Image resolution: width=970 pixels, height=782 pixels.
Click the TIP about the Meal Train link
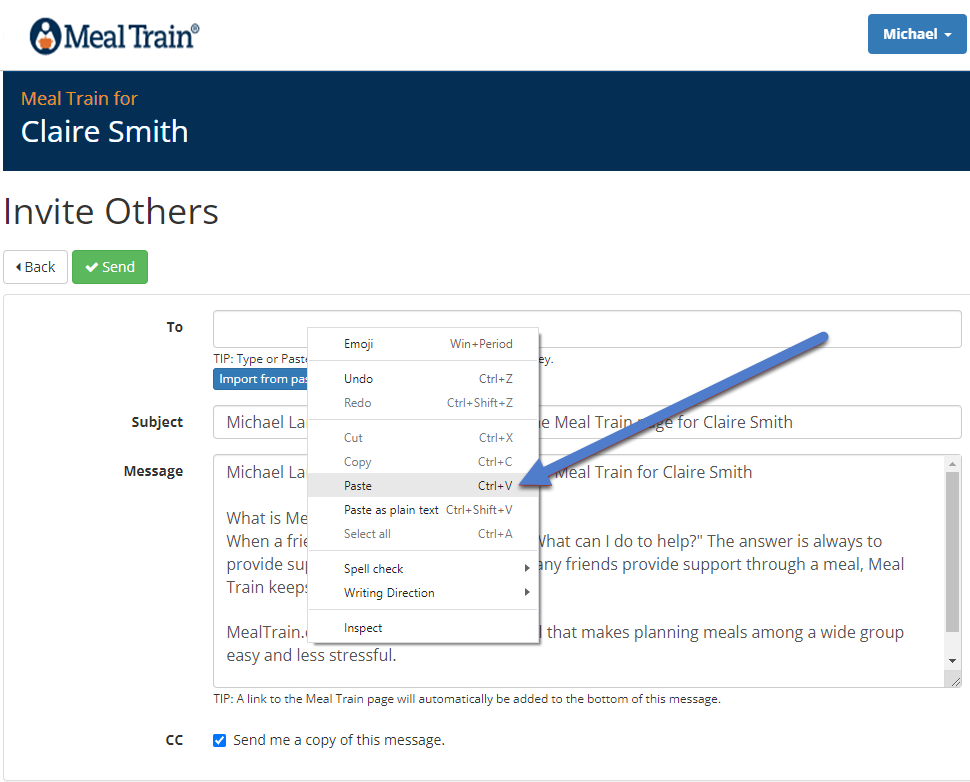click(467, 698)
